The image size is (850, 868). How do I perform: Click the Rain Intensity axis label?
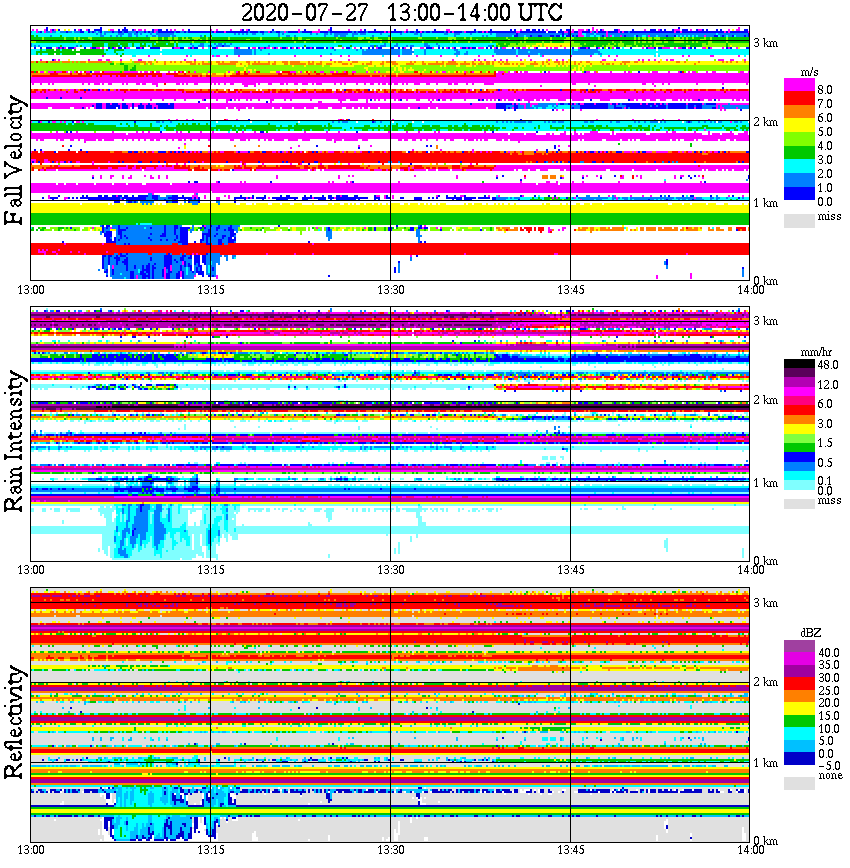15,441
